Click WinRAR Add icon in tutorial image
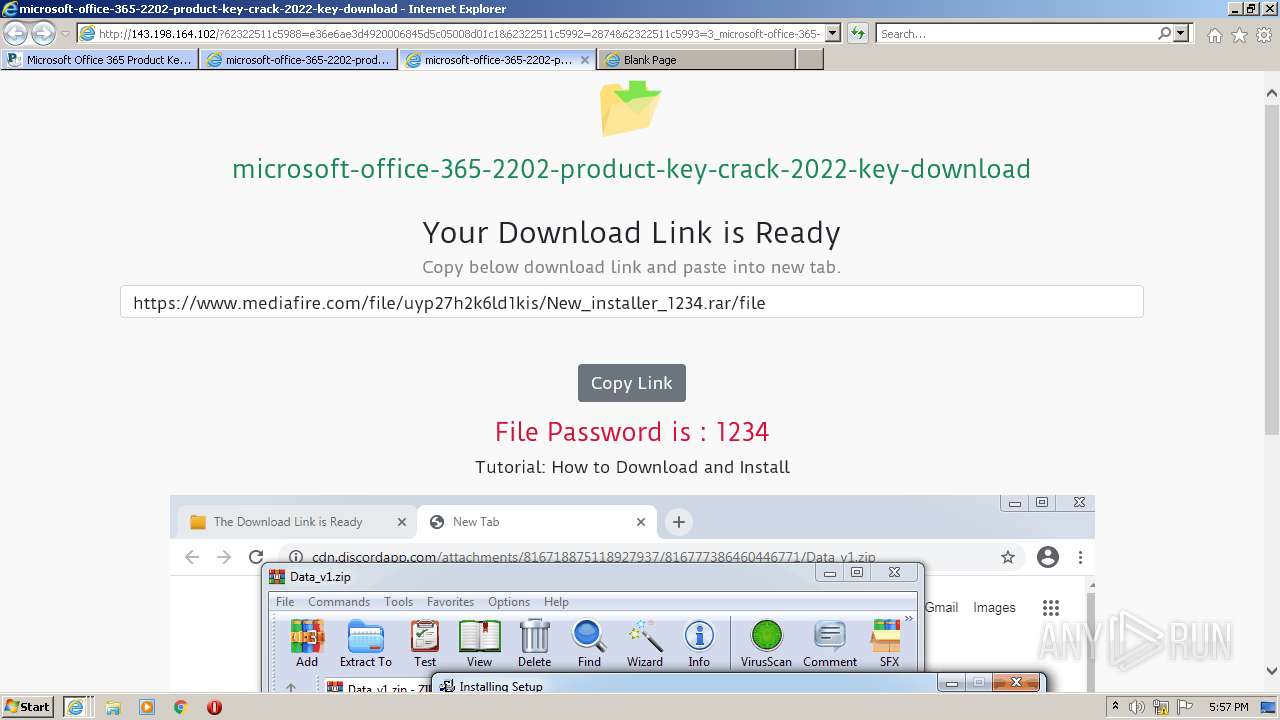Image resolution: width=1280 pixels, height=720 pixels. [307, 644]
